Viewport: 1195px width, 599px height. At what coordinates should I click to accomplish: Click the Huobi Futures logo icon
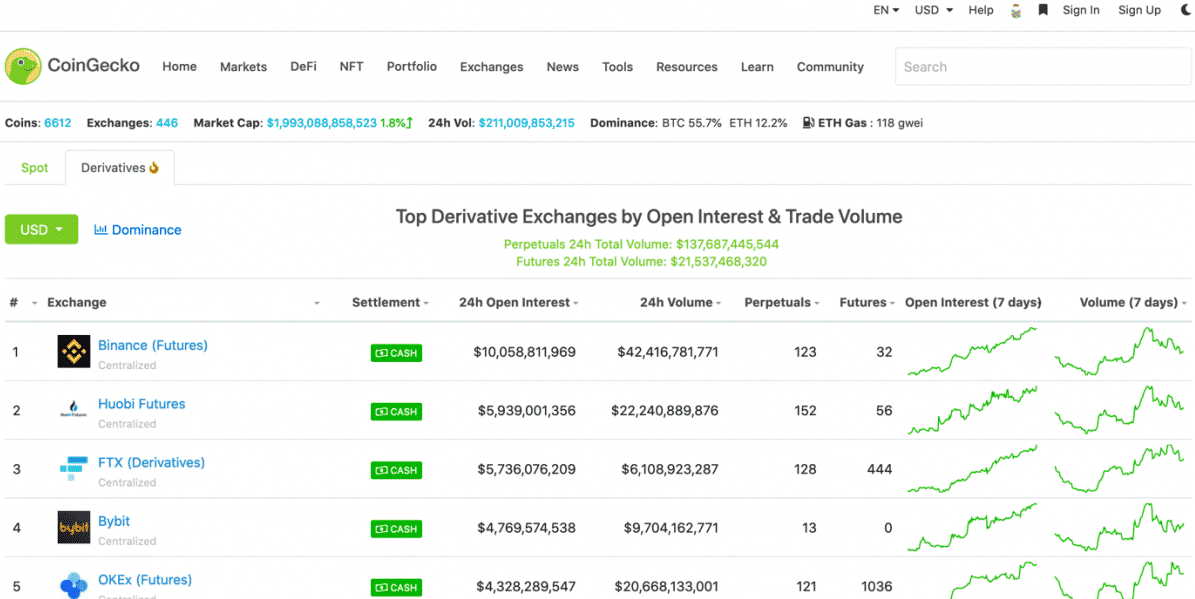click(x=74, y=410)
